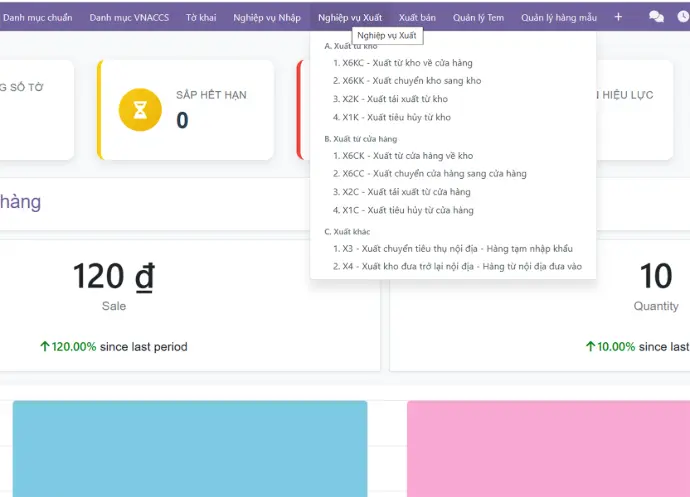Click the B. Xuất từ cửa hàng heading
The width and height of the screenshot is (690, 497).
point(361,139)
